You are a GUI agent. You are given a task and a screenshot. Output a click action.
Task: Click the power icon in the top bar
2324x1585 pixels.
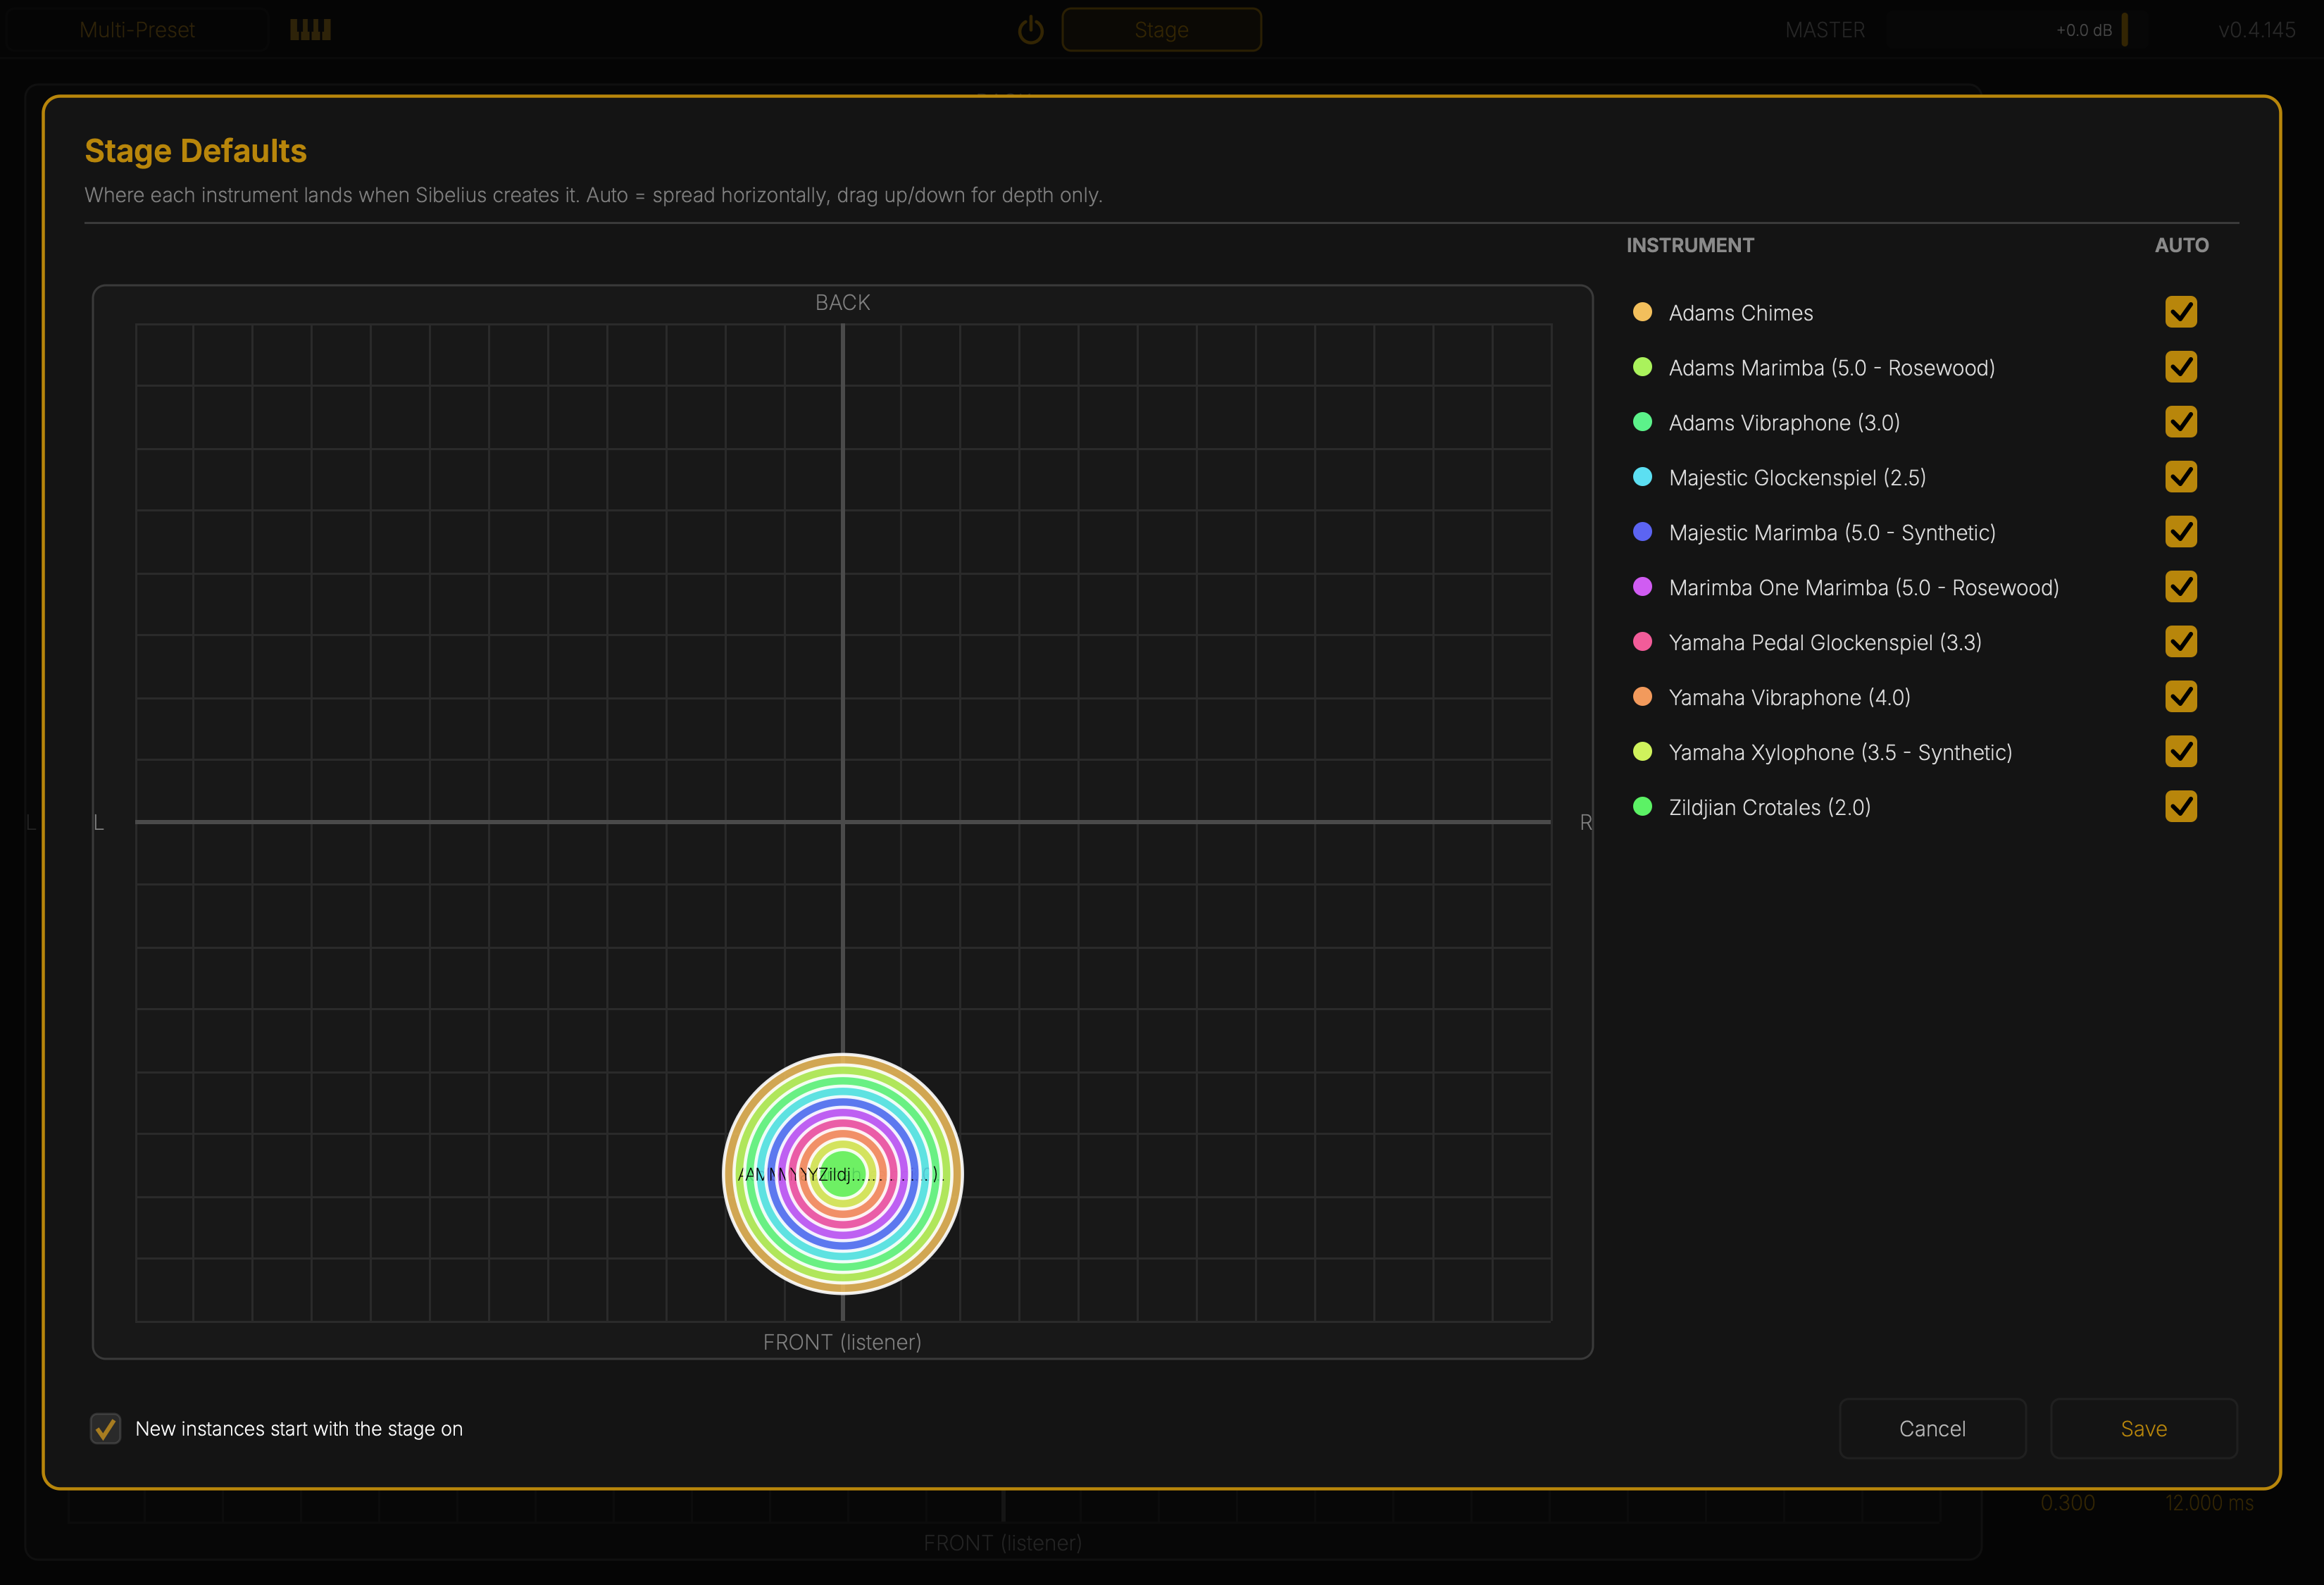click(x=1030, y=30)
